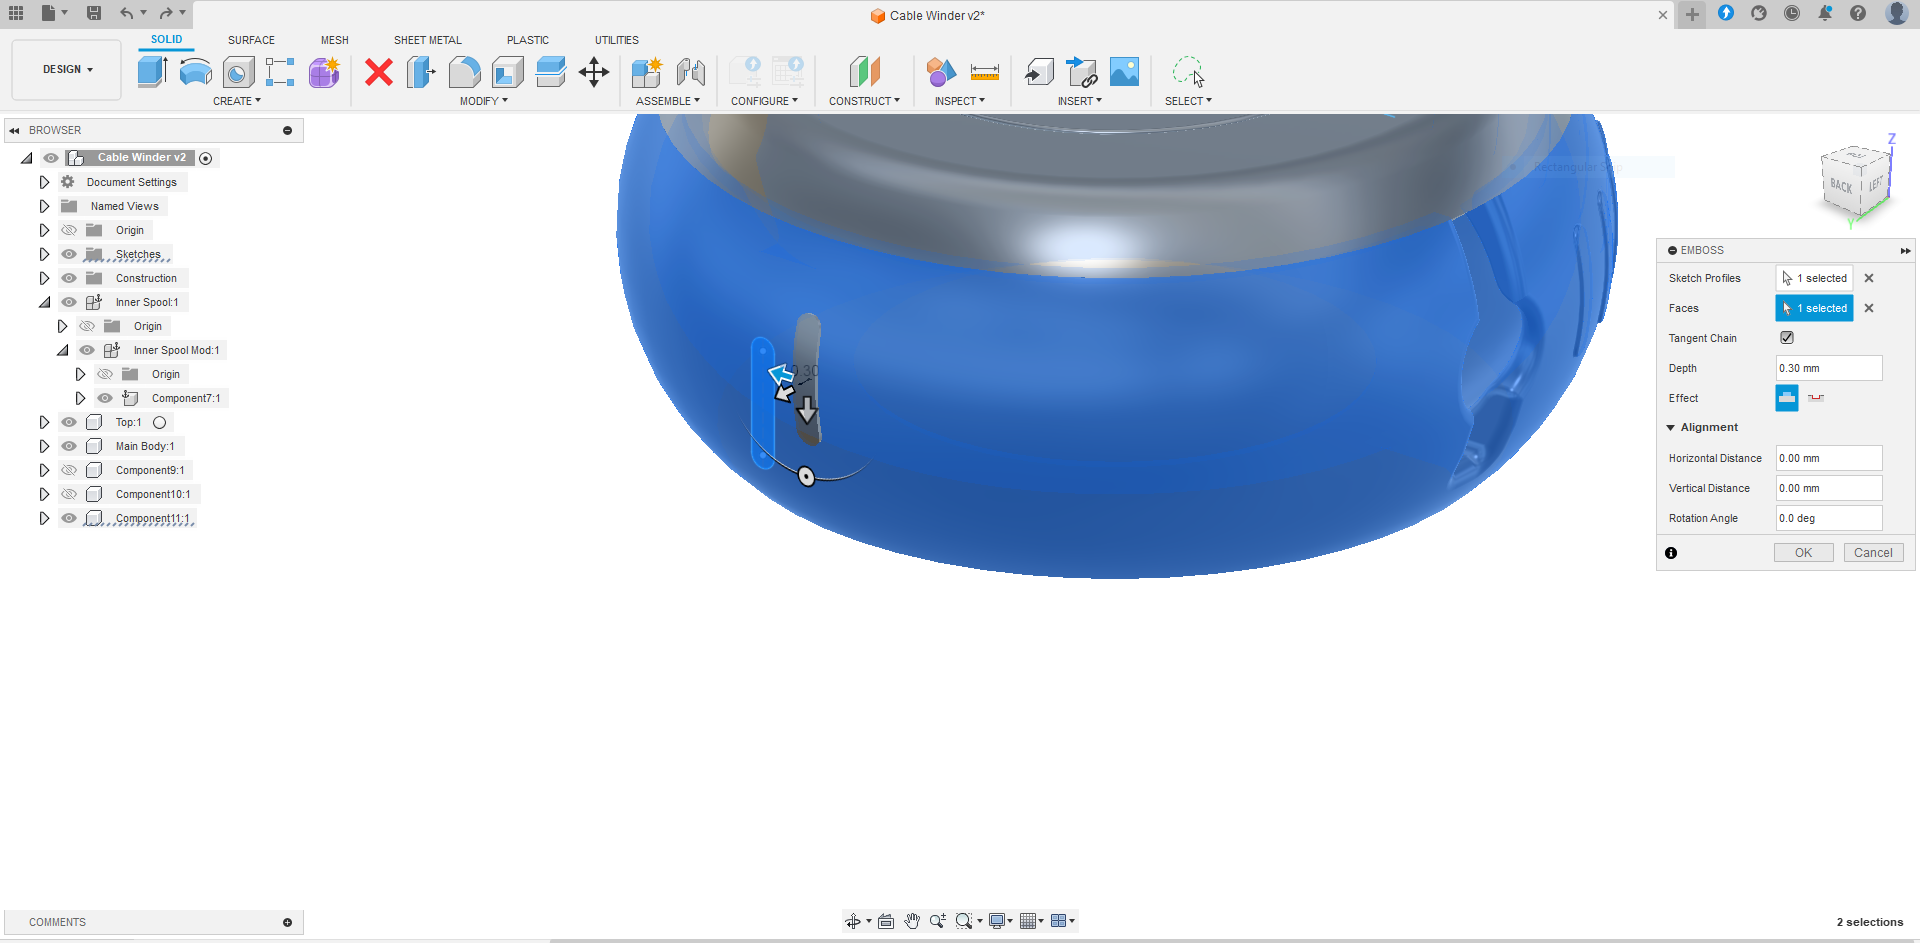
Task: Switch to the PLASTIC tab
Action: [x=528, y=40]
